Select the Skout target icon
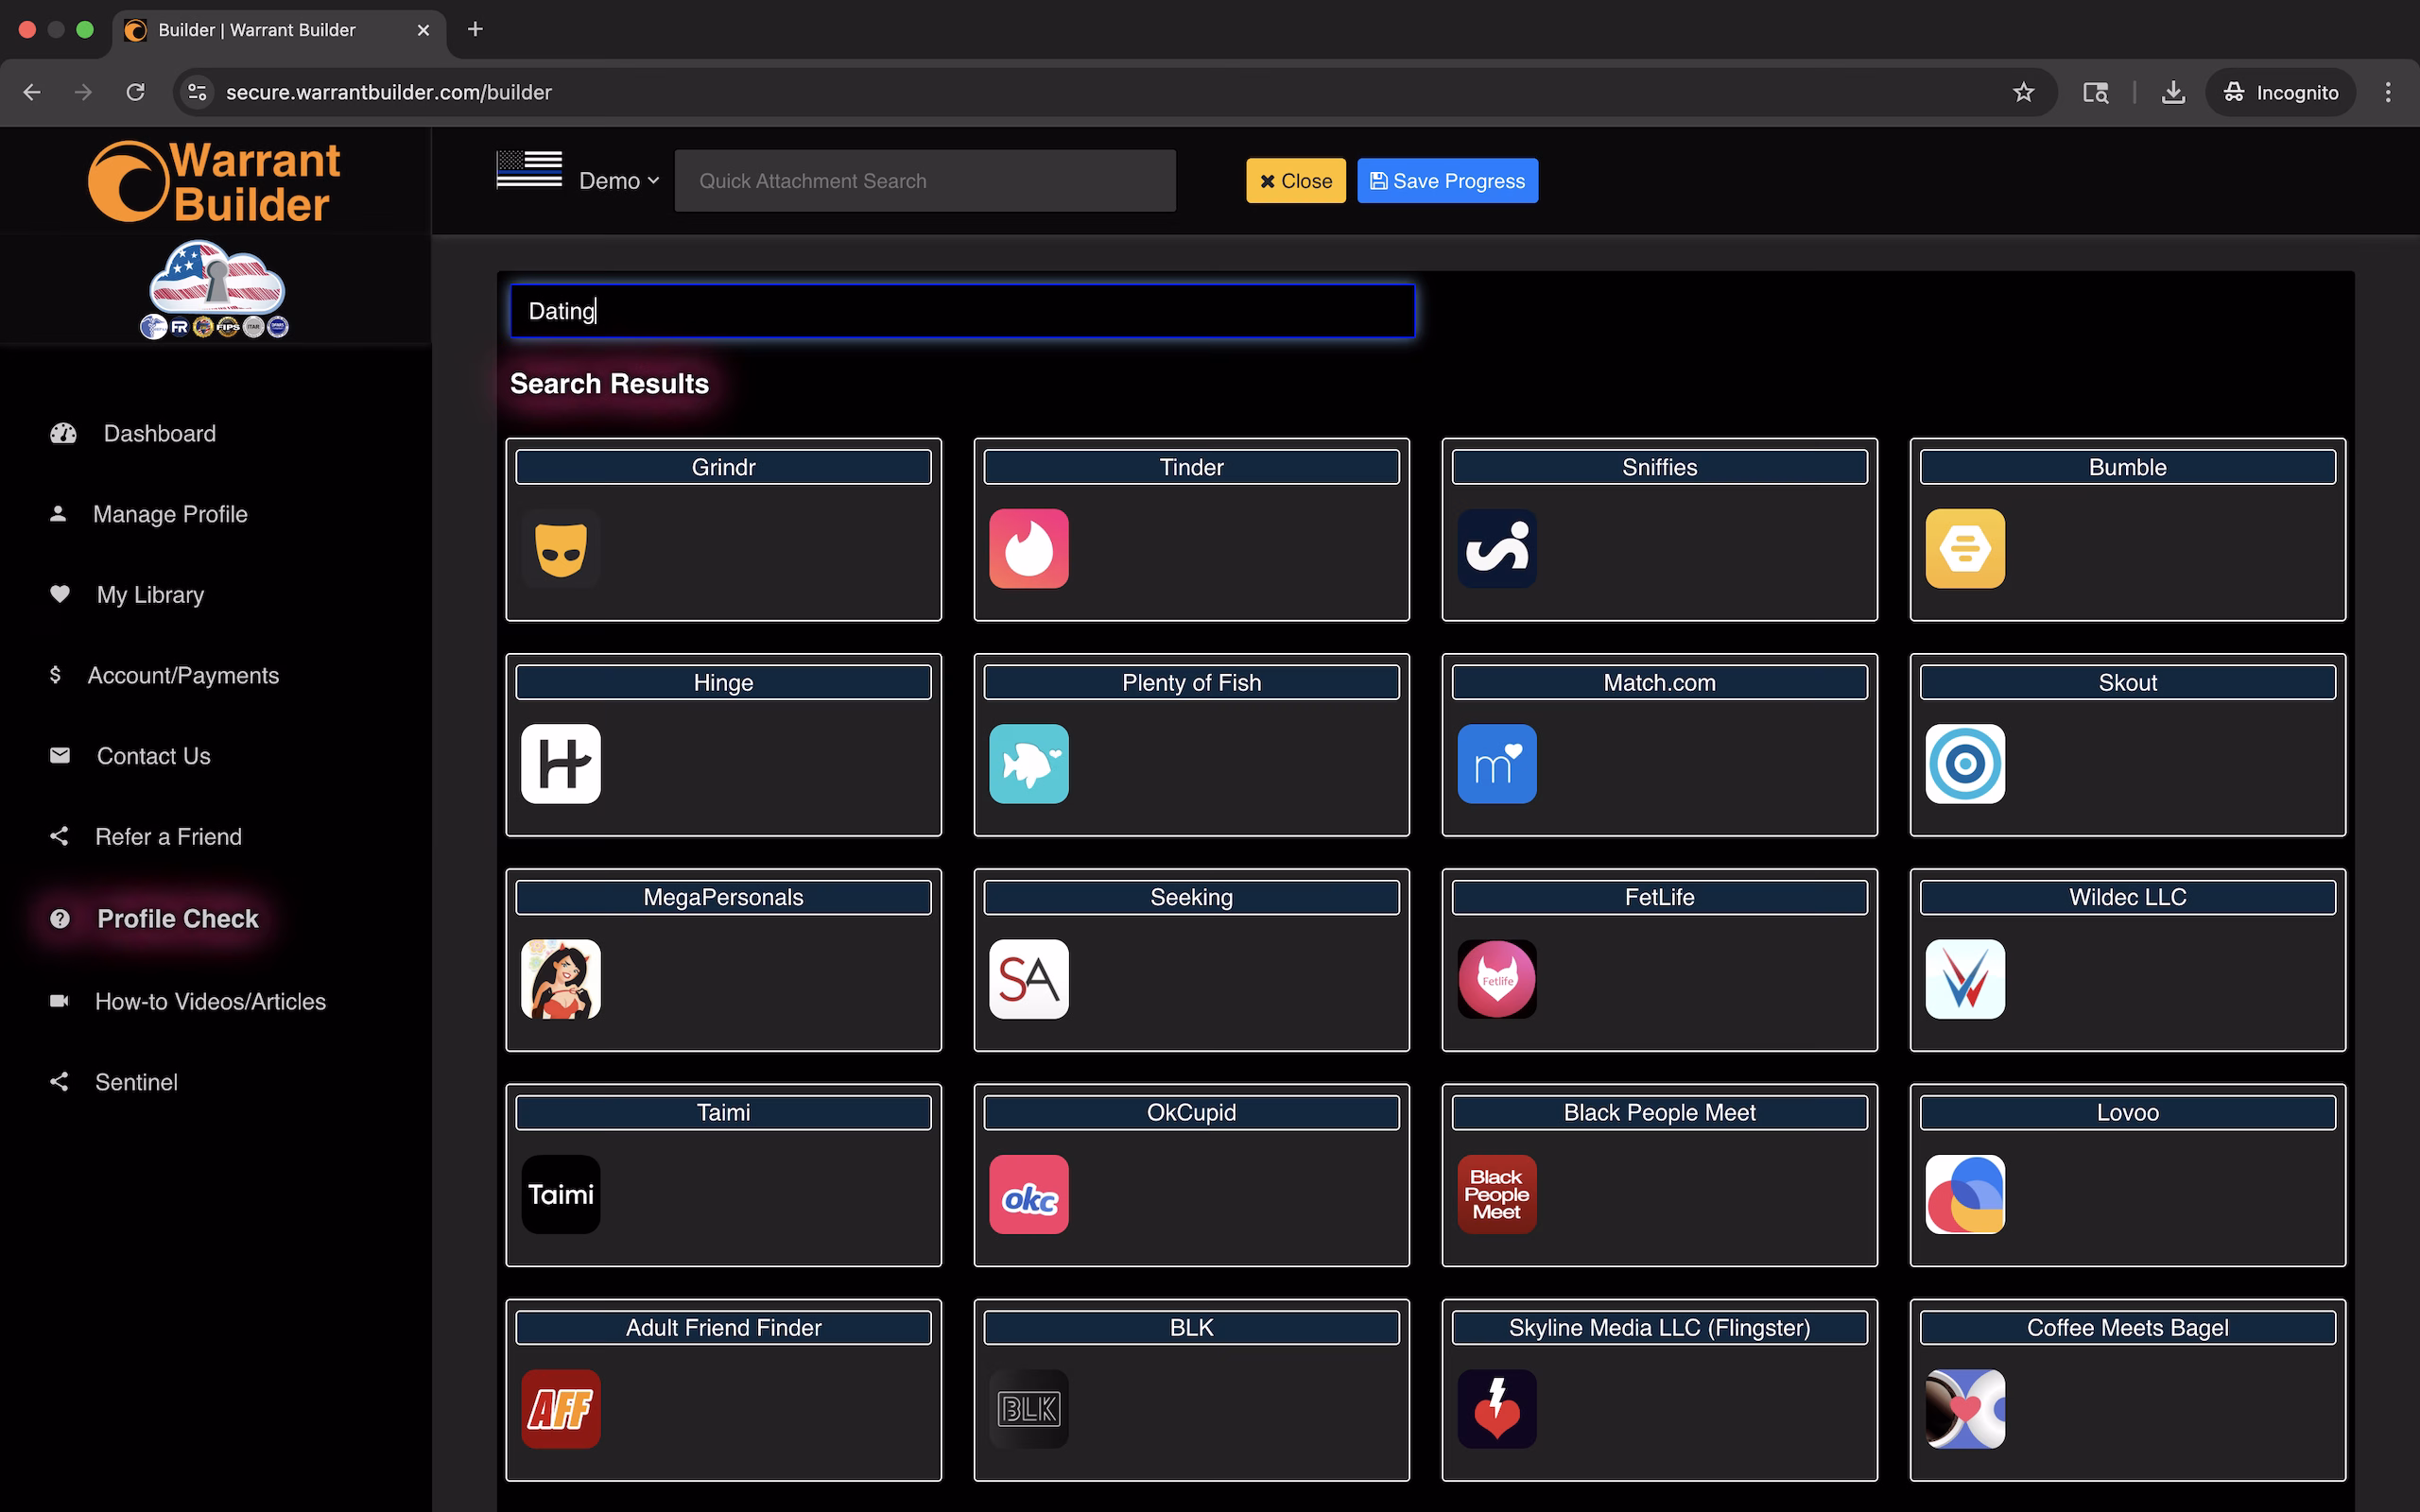The image size is (2420, 1512). [1964, 764]
